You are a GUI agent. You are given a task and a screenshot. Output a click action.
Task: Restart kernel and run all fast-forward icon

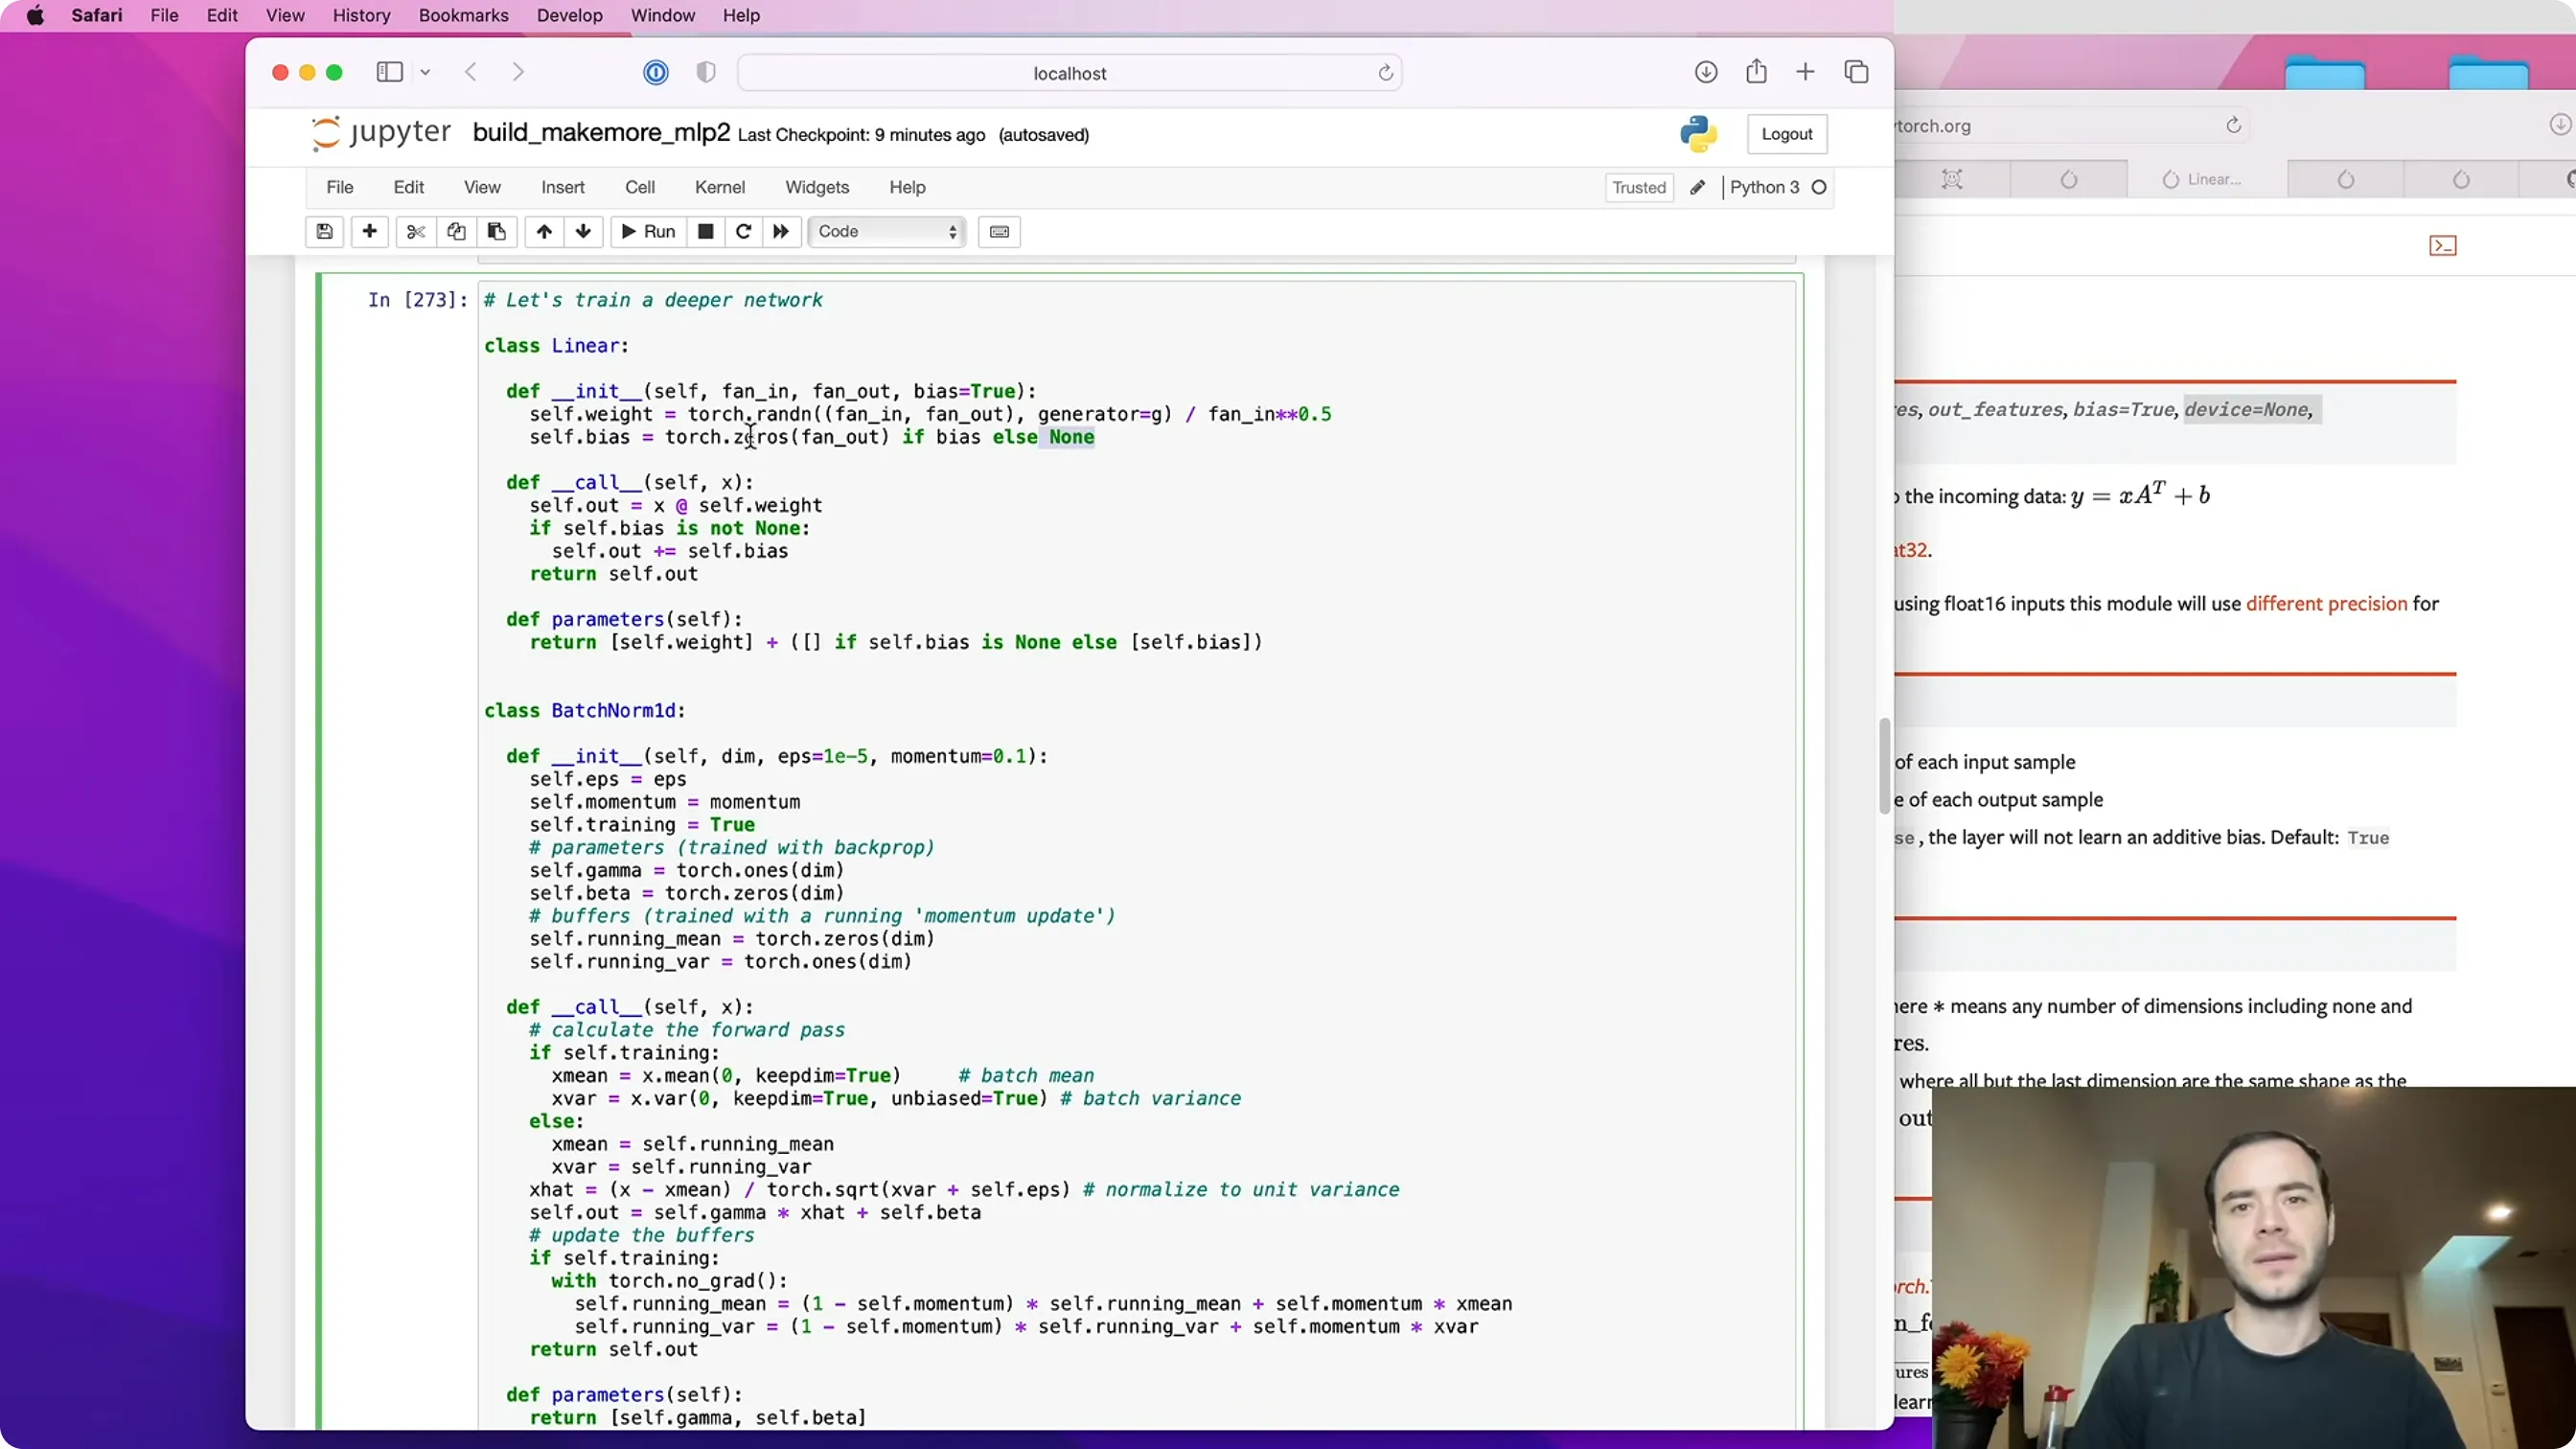[781, 232]
